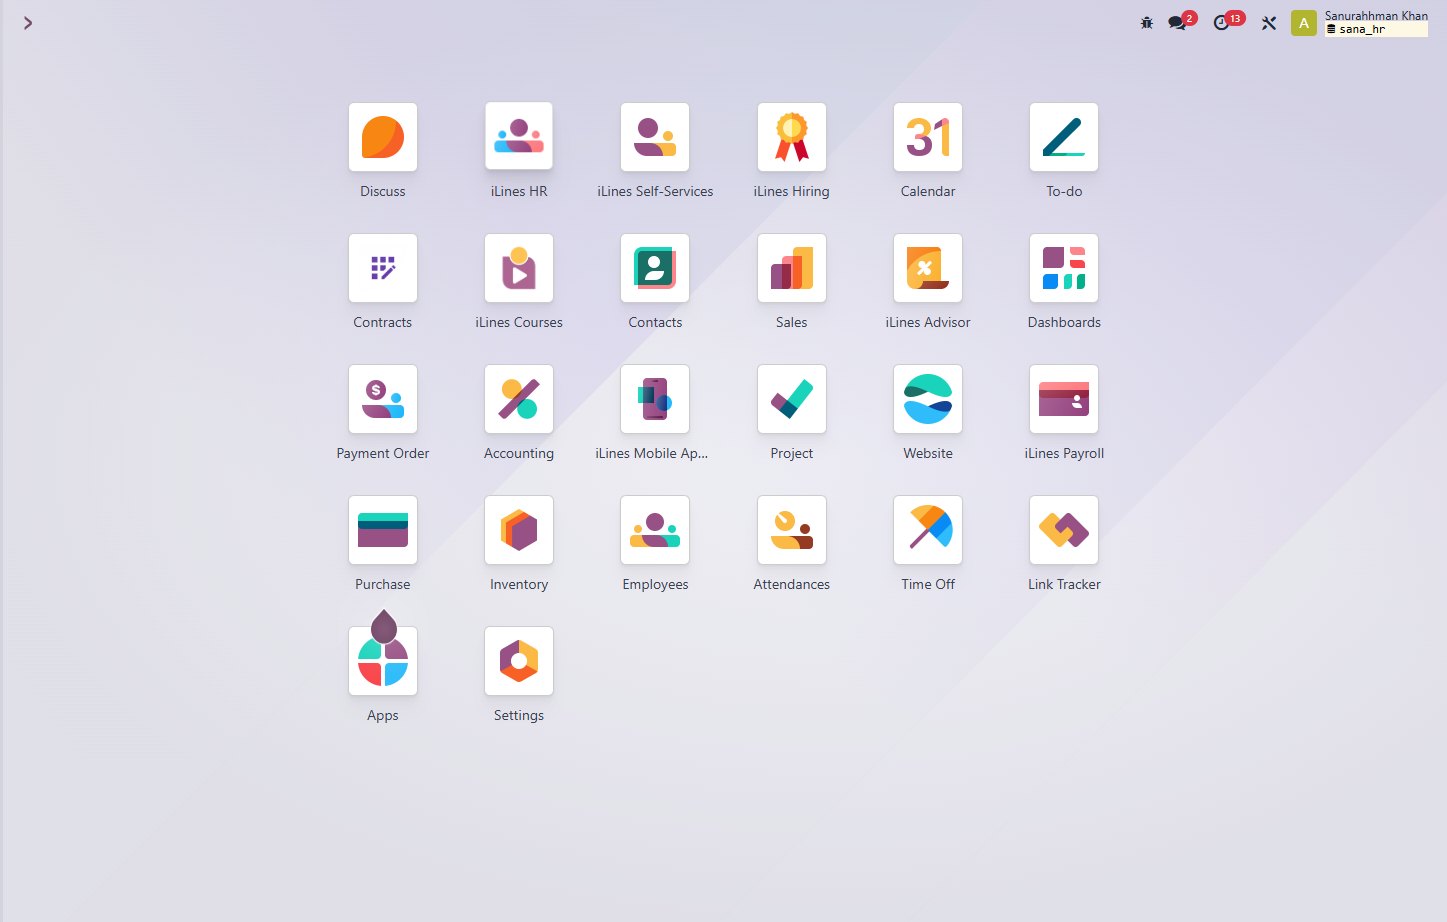
Task: Open the Settings app
Action: point(519,661)
